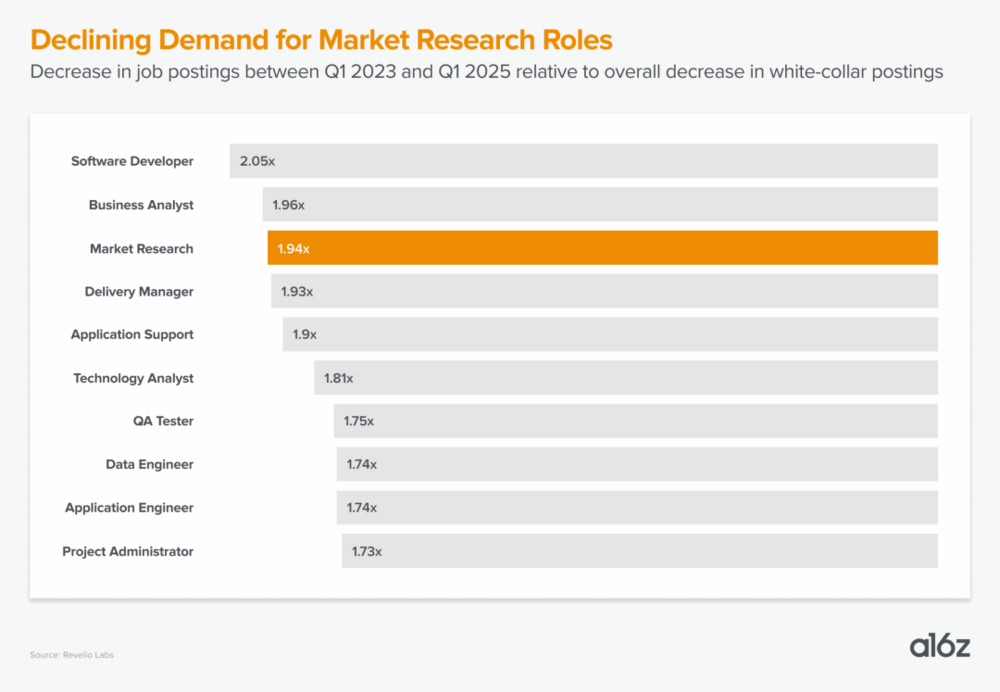The height and width of the screenshot is (692, 1000).
Task: Select the Delivery Manager bar
Action: [x=604, y=291]
